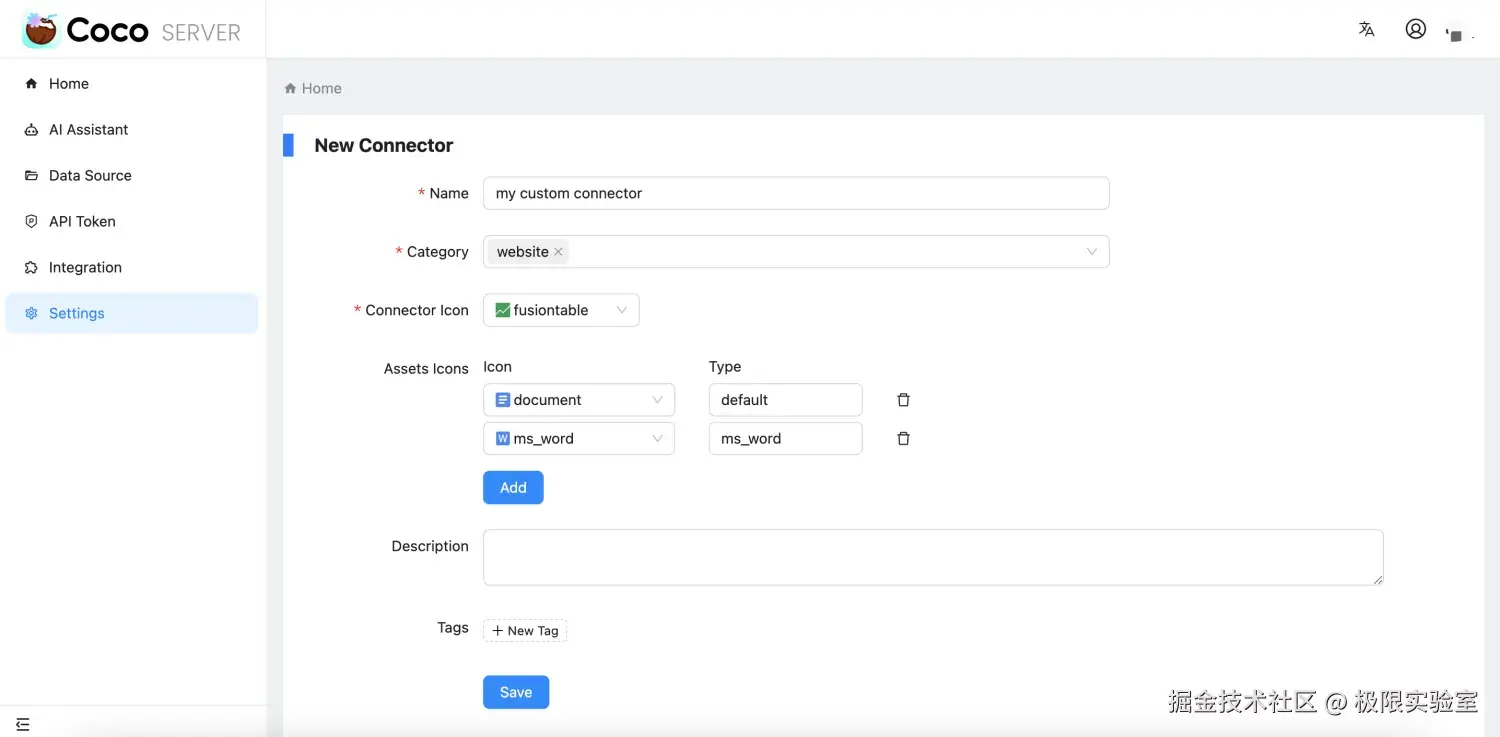The width and height of the screenshot is (1500, 737).
Task: Remove the website category tag
Action: 558,252
